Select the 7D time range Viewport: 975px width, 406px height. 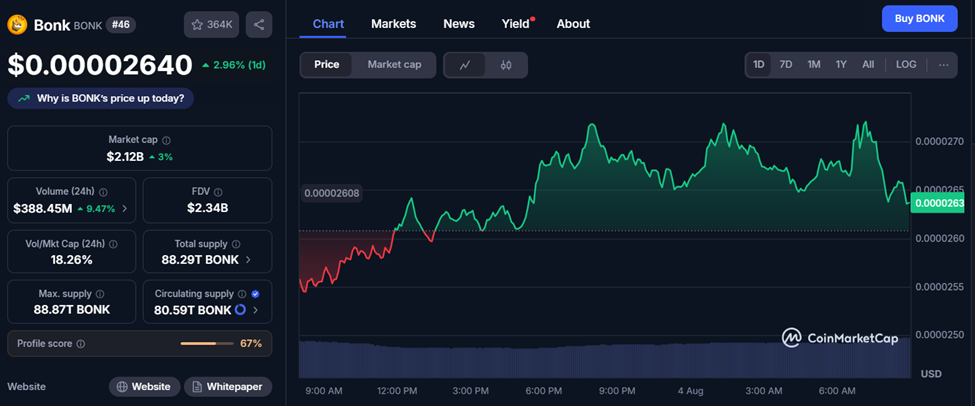click(786, 65)
